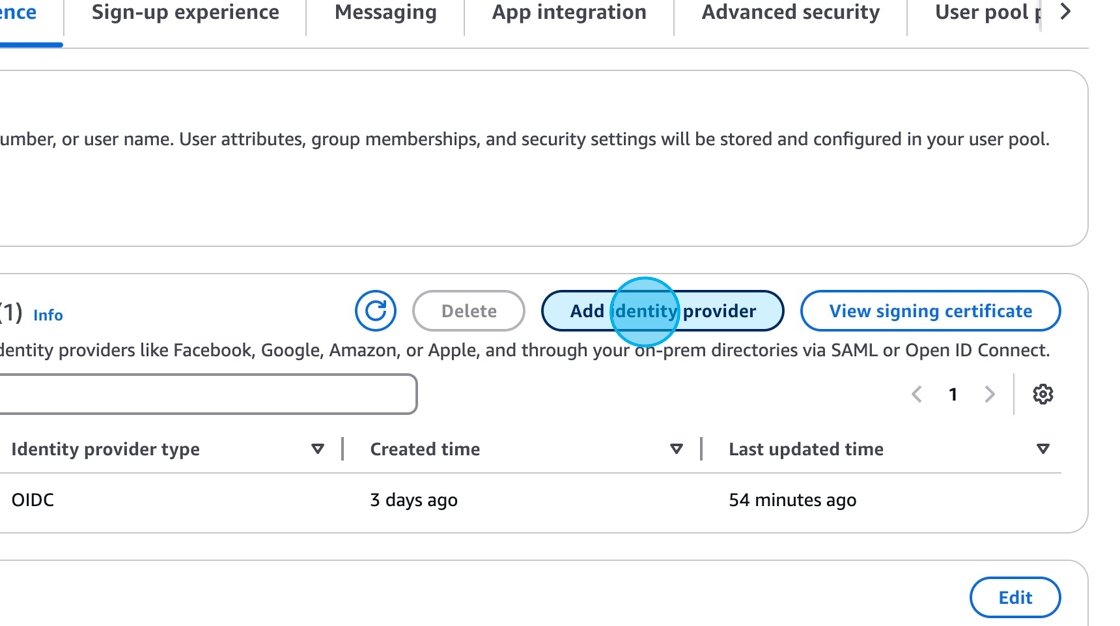This screenshot has height=626, width=1120.
Task: Go to previous page of providers
Action: tap(917, 394)
